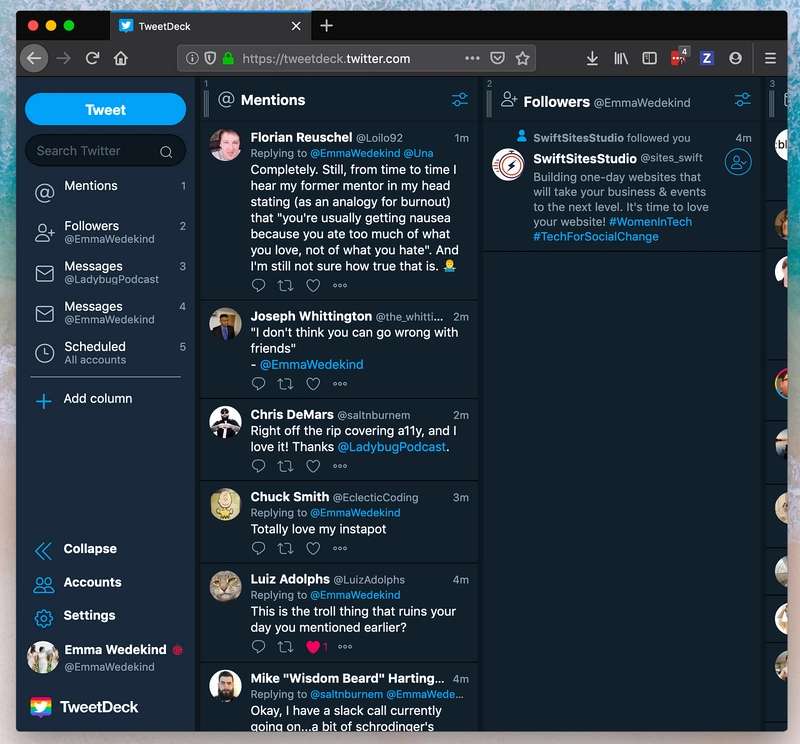
Task: Toggle Firefox sidebar view
Action: pos(649,58)
